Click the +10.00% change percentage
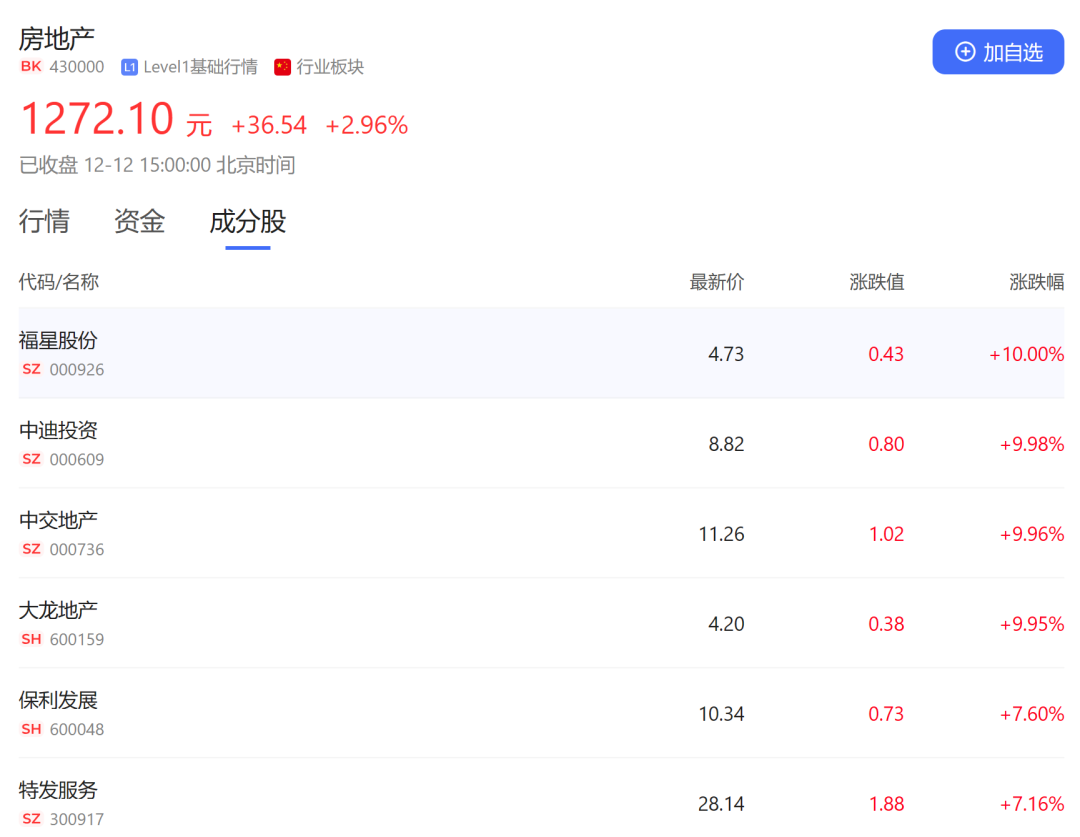Image resolution: width=1080 pixels, height=837 pixels. point(1026,354)
